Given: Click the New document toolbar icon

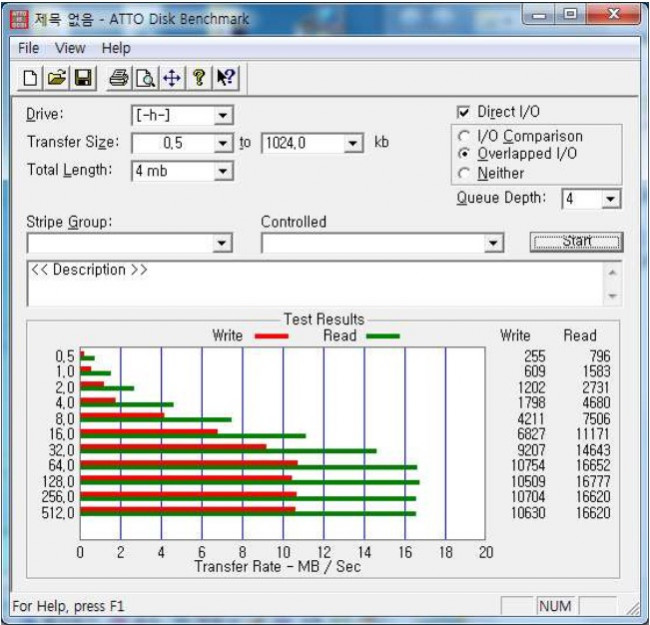Looking at the screenshot, I should click(x=30, y=78).
